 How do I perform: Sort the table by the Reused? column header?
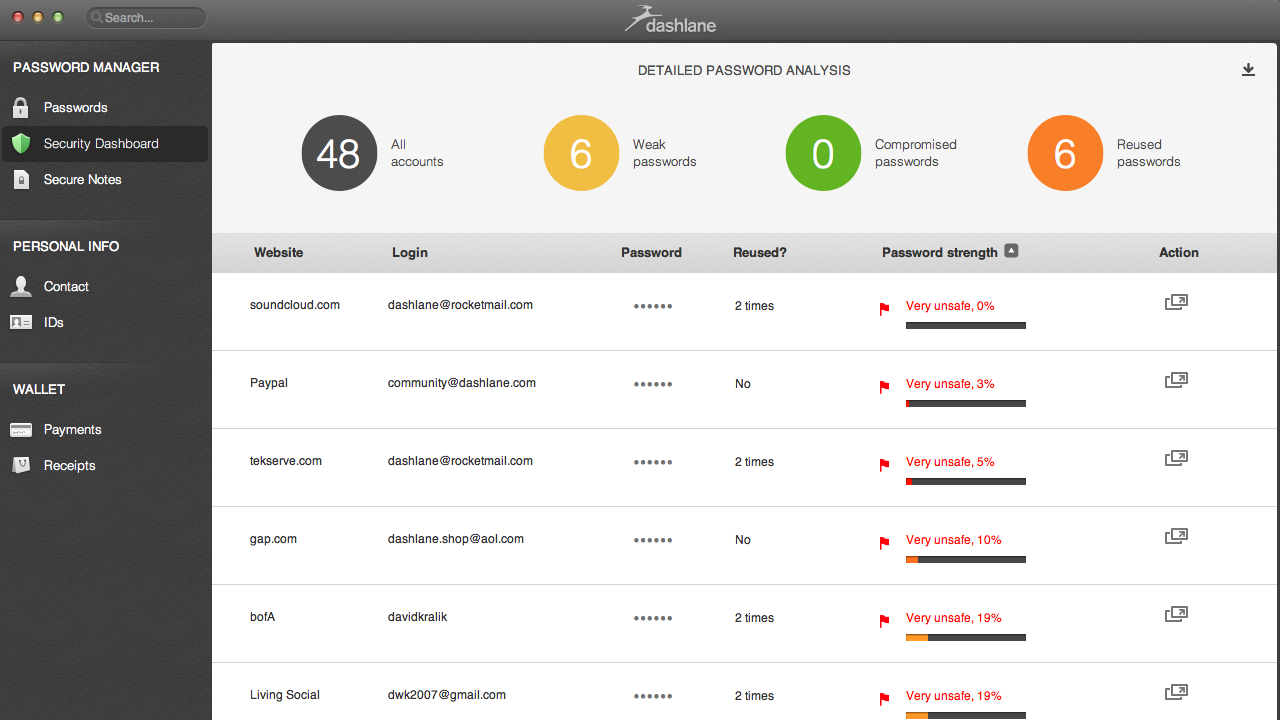pyautogui.click(x=759, y=253)
